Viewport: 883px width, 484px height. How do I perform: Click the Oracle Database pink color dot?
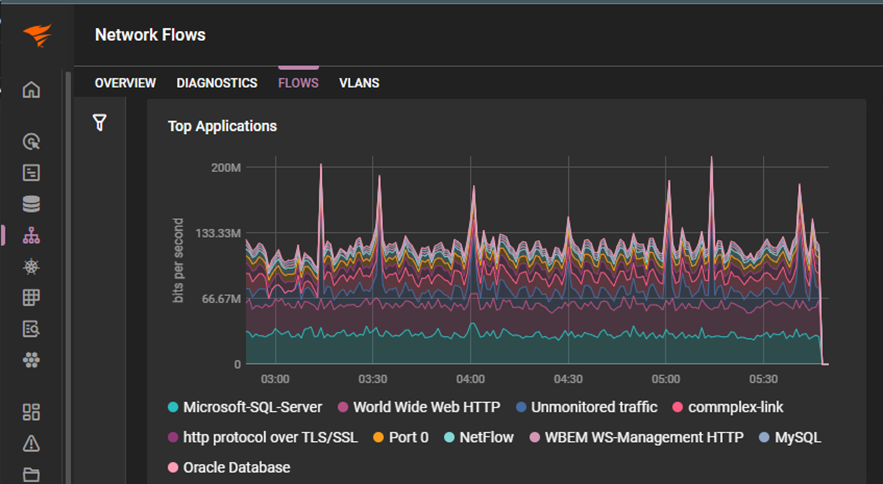(173, 467)
